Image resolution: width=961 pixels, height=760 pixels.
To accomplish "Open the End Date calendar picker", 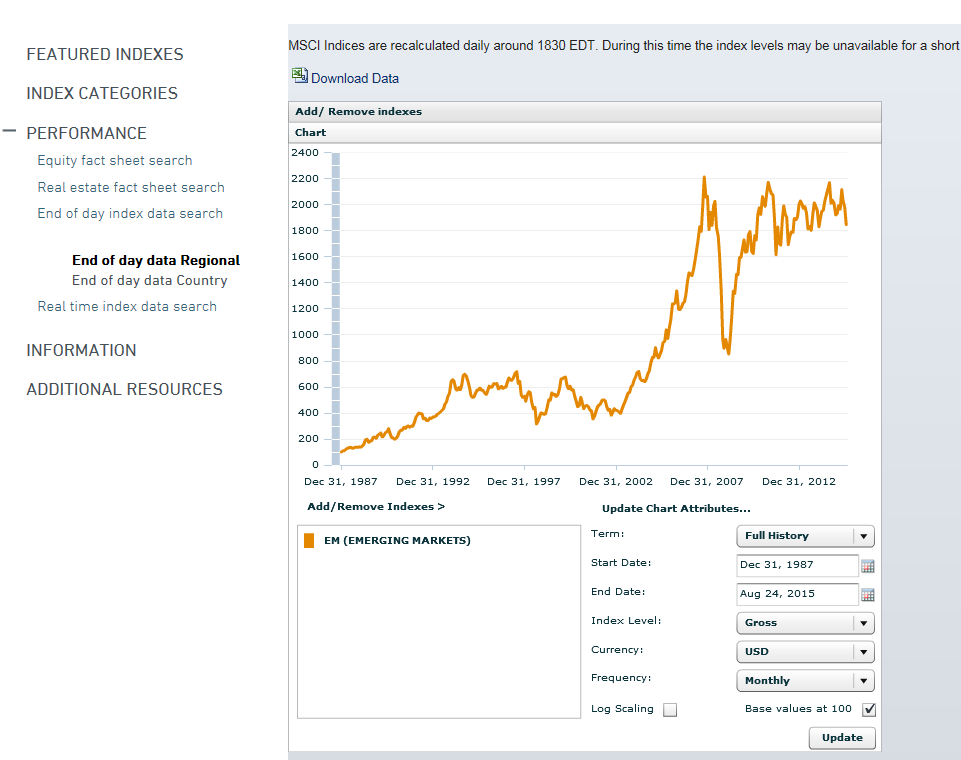I will point(867,595).
